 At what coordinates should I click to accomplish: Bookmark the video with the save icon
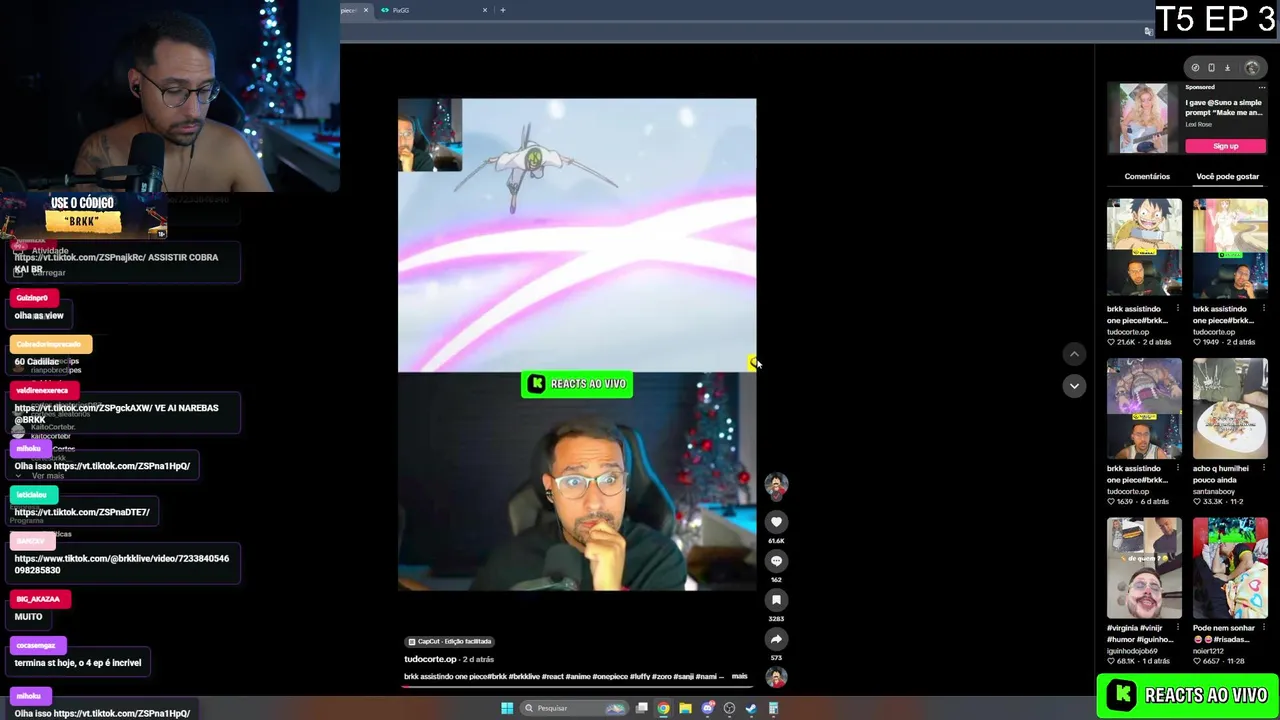tap(776, 600)
